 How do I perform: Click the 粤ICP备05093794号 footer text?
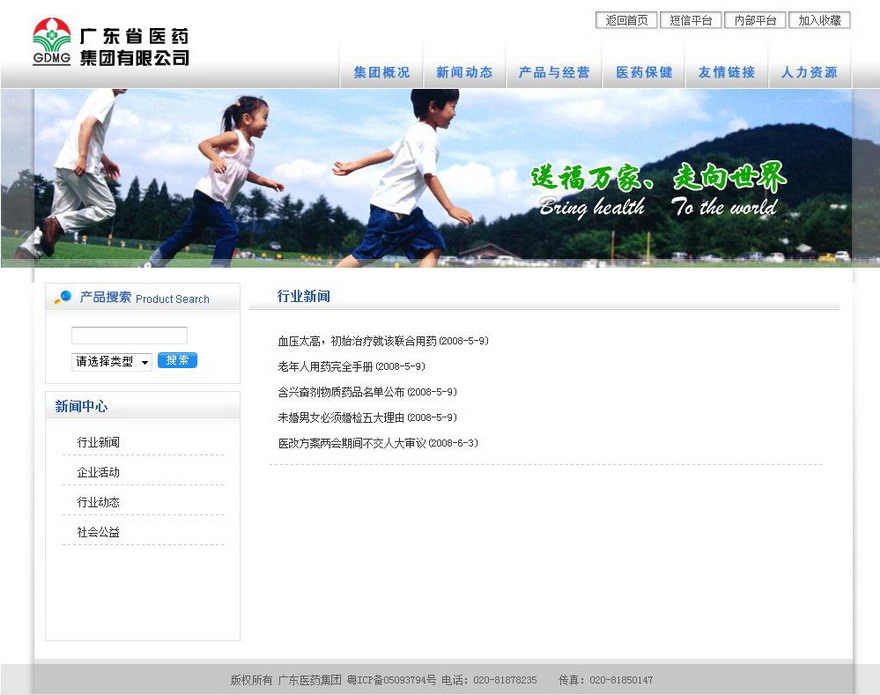(391, 680)
